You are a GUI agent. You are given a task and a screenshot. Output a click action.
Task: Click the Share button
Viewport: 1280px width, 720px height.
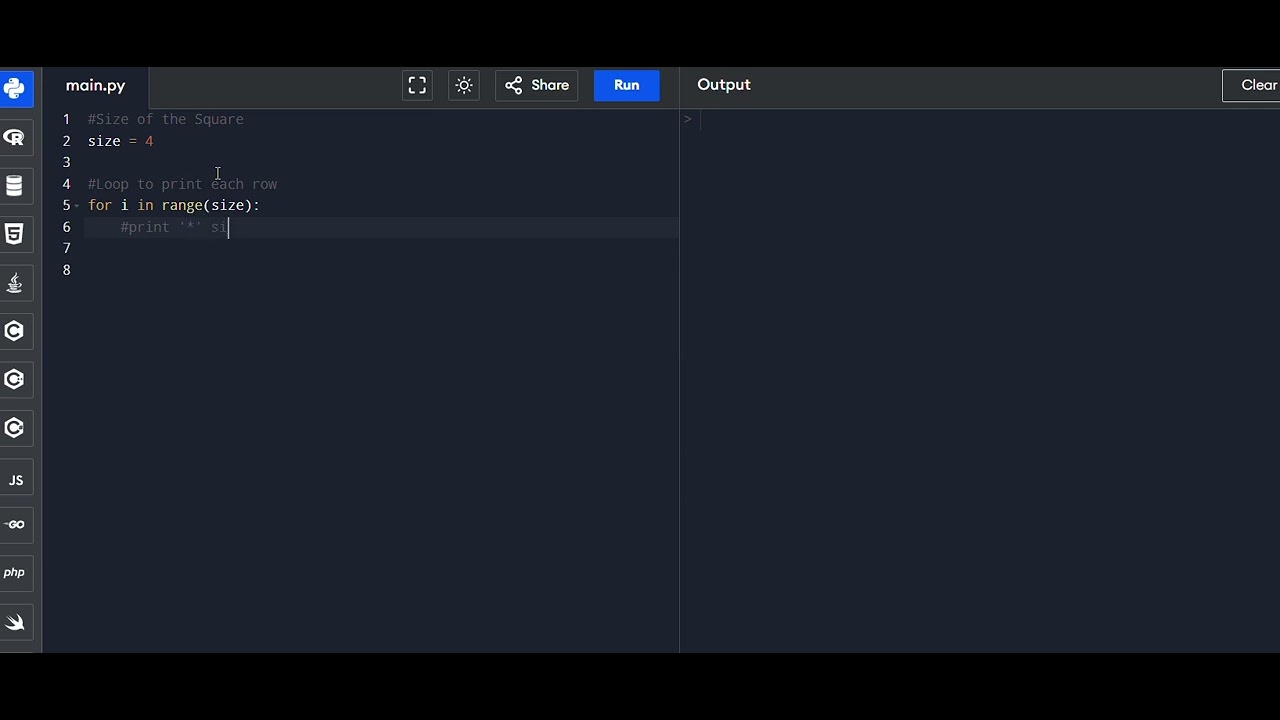click(x=537, y=85)
